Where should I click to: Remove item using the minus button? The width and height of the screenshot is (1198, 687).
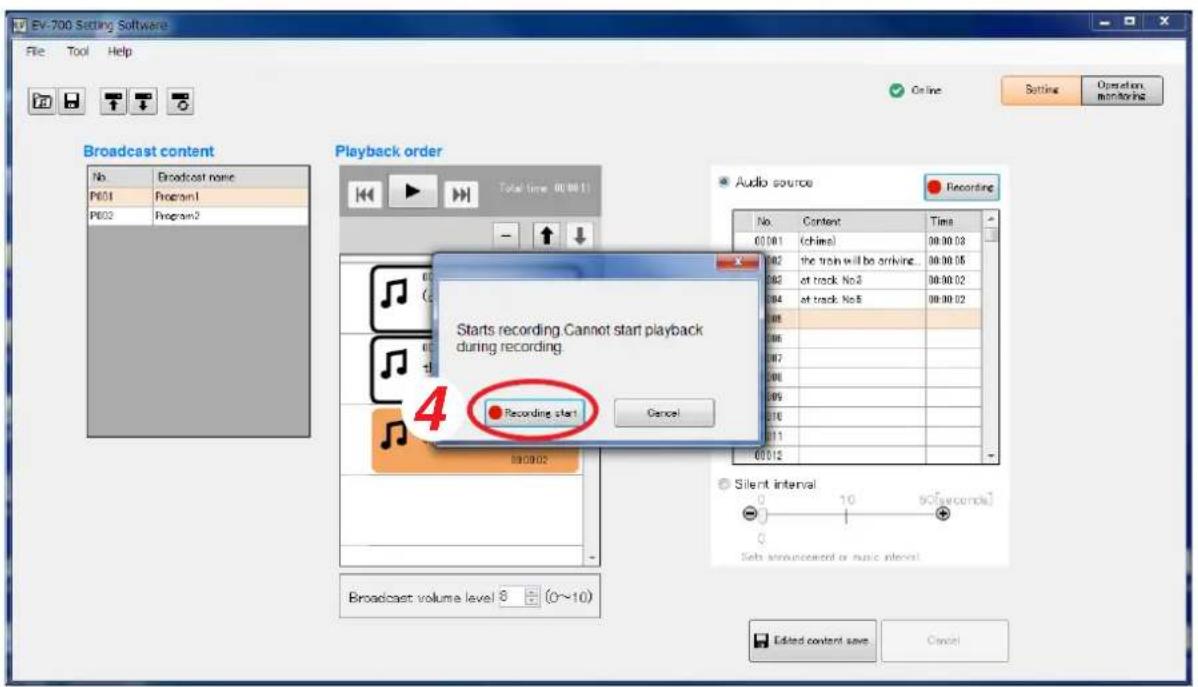click(x=505, y=235)
